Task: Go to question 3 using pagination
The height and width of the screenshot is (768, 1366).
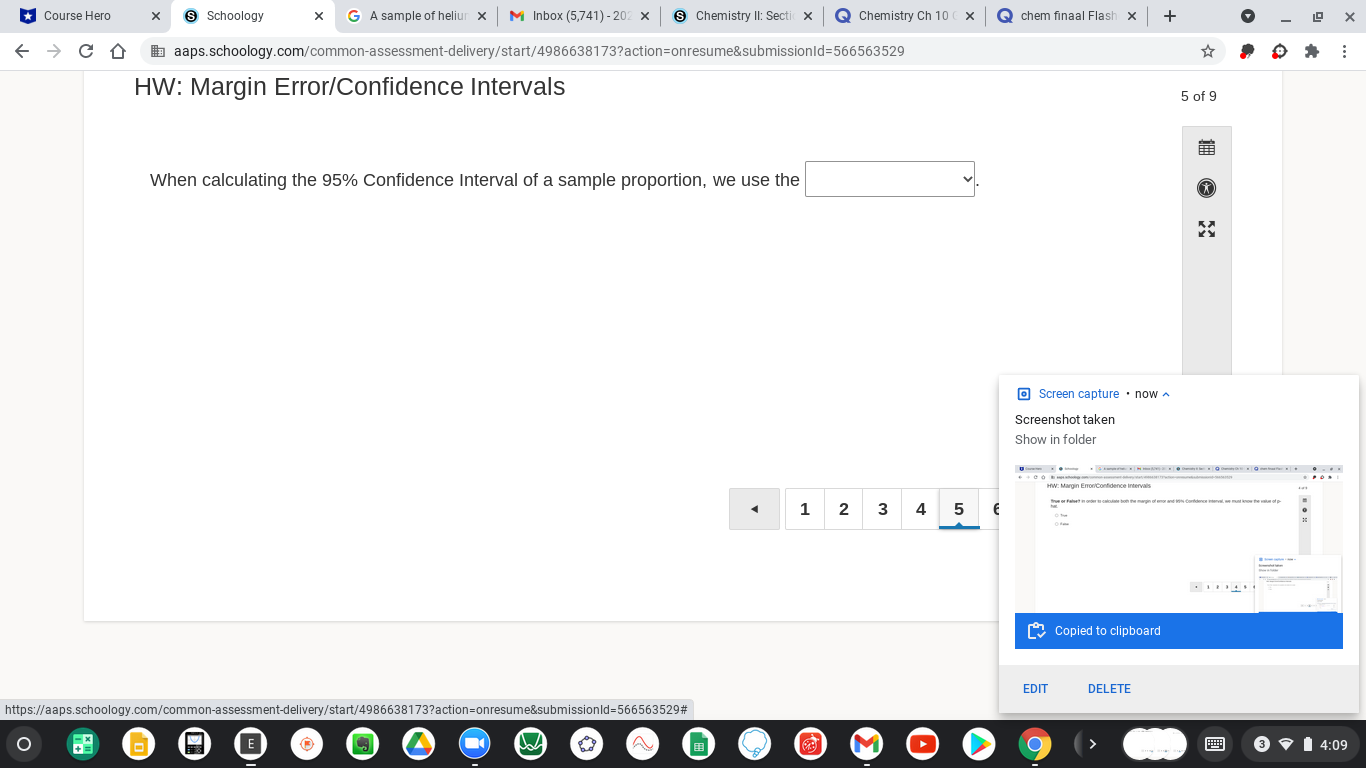Action: [x=882, y=509]
